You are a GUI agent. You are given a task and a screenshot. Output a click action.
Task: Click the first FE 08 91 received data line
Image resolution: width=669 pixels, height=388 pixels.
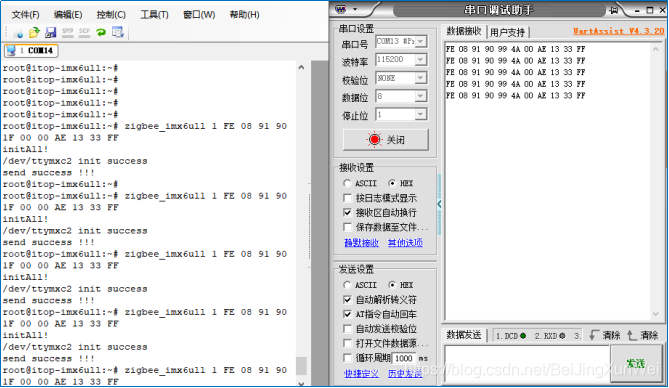pos(515,49)
